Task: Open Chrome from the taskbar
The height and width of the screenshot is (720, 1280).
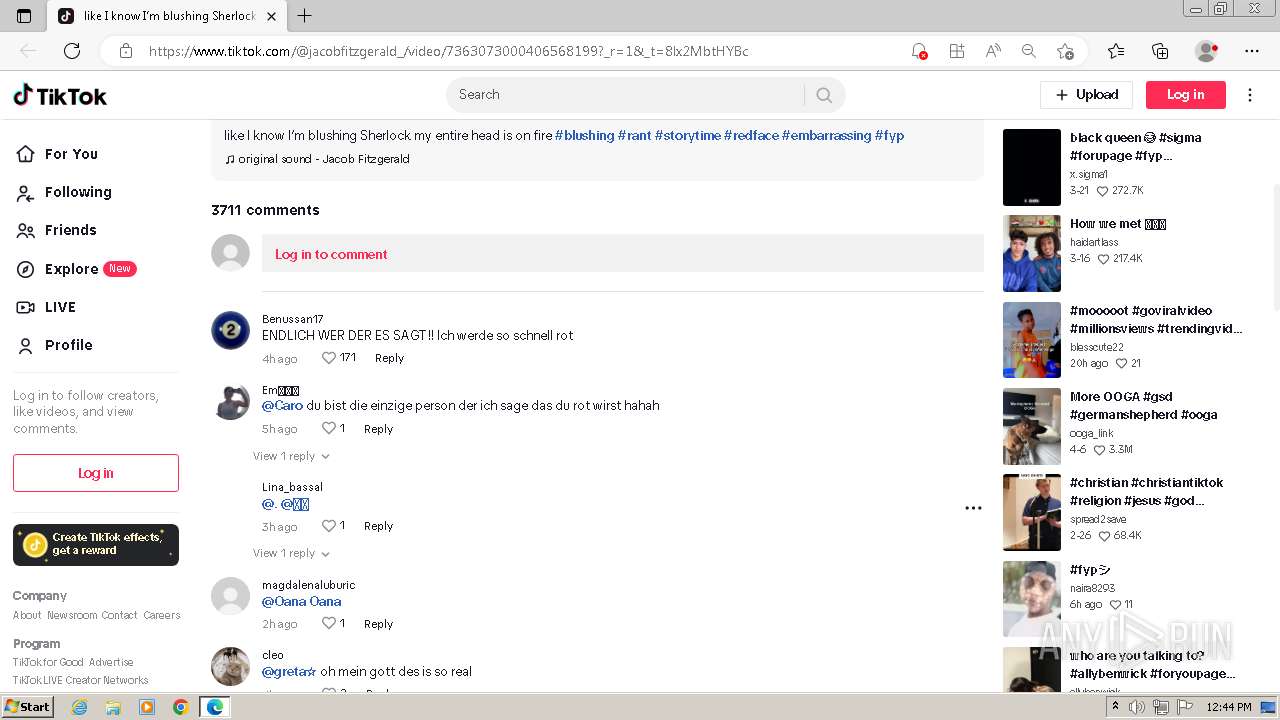Action: [180, 707]
